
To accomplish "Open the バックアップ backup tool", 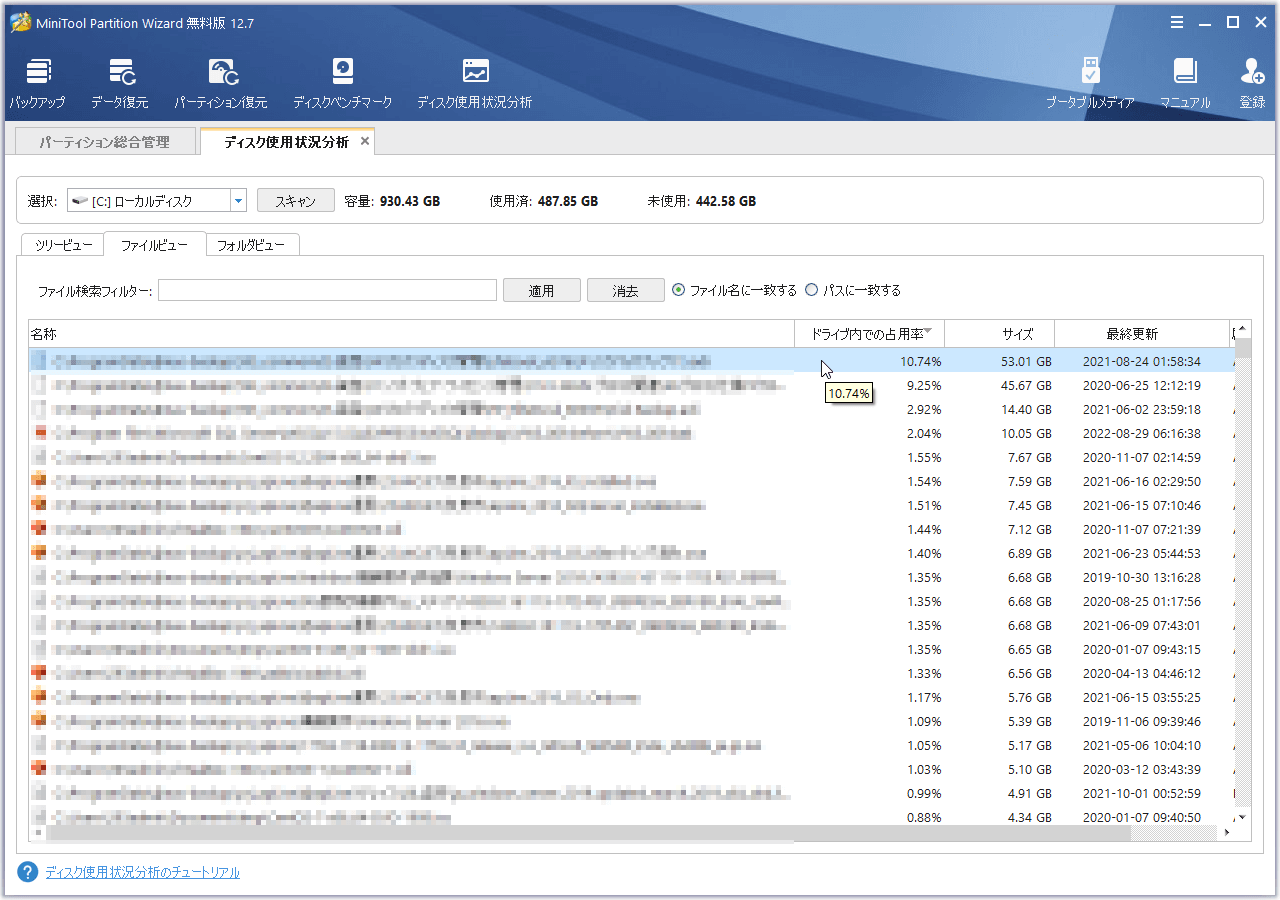I will [x=38, y=82].
